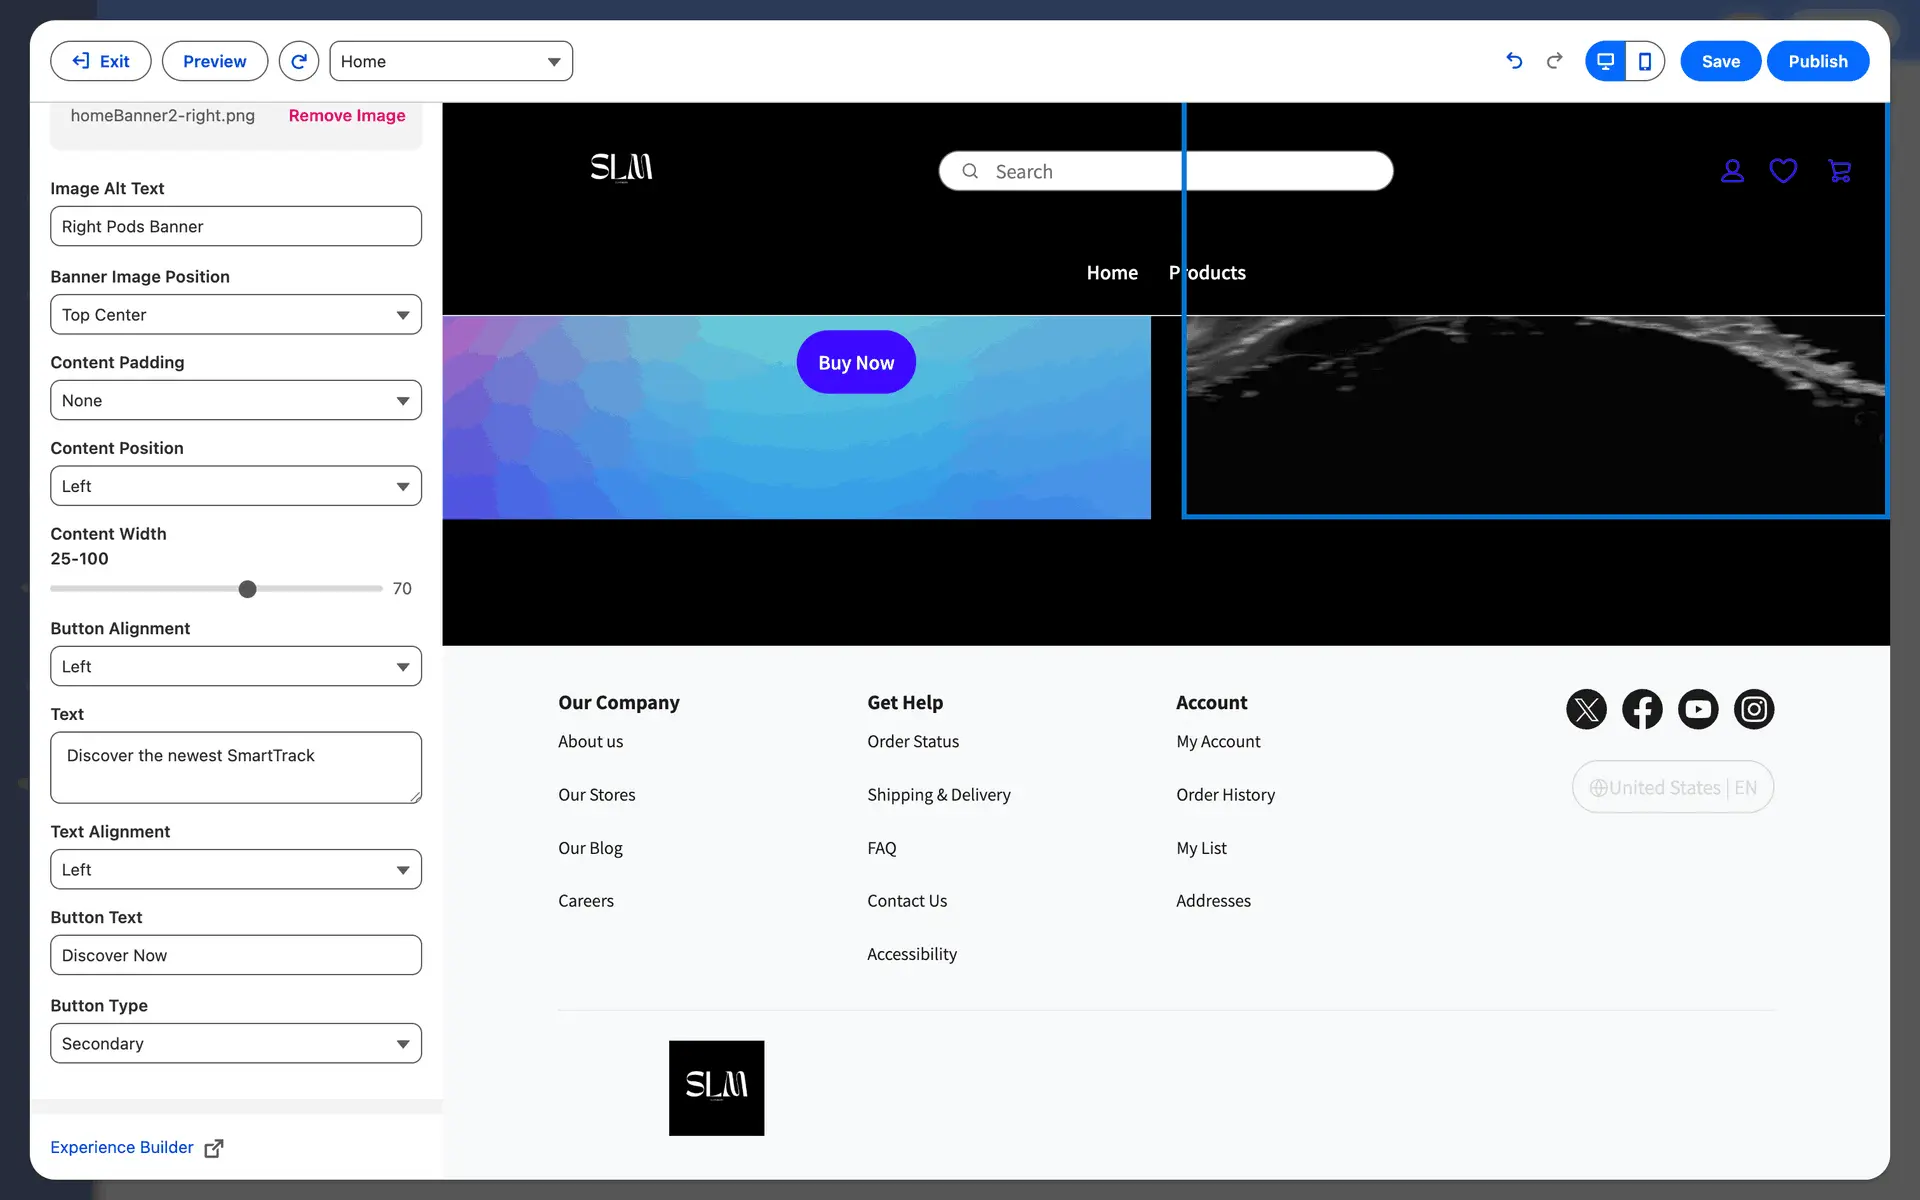Click the refresh page icon
This screenshot has width=1920, height=1200.
tap(298, 61)
